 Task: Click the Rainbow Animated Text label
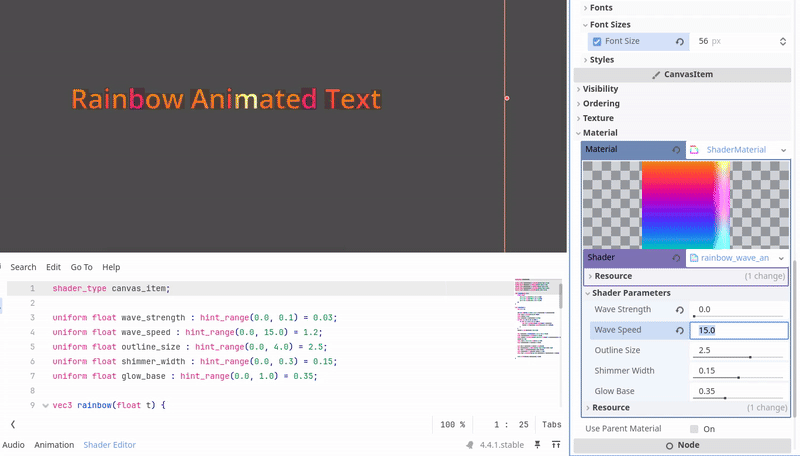[226, 99]
